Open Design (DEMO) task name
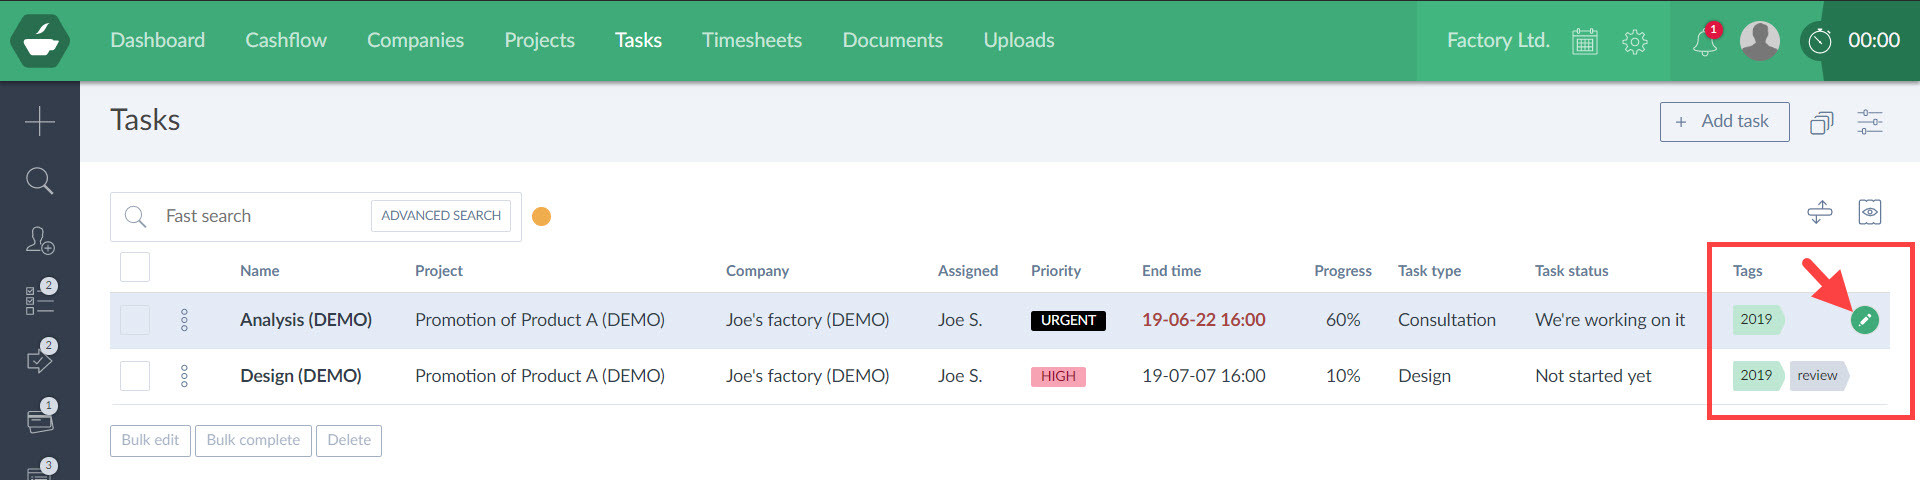The height and width of the screenshot is (480, 1920). 301,376
